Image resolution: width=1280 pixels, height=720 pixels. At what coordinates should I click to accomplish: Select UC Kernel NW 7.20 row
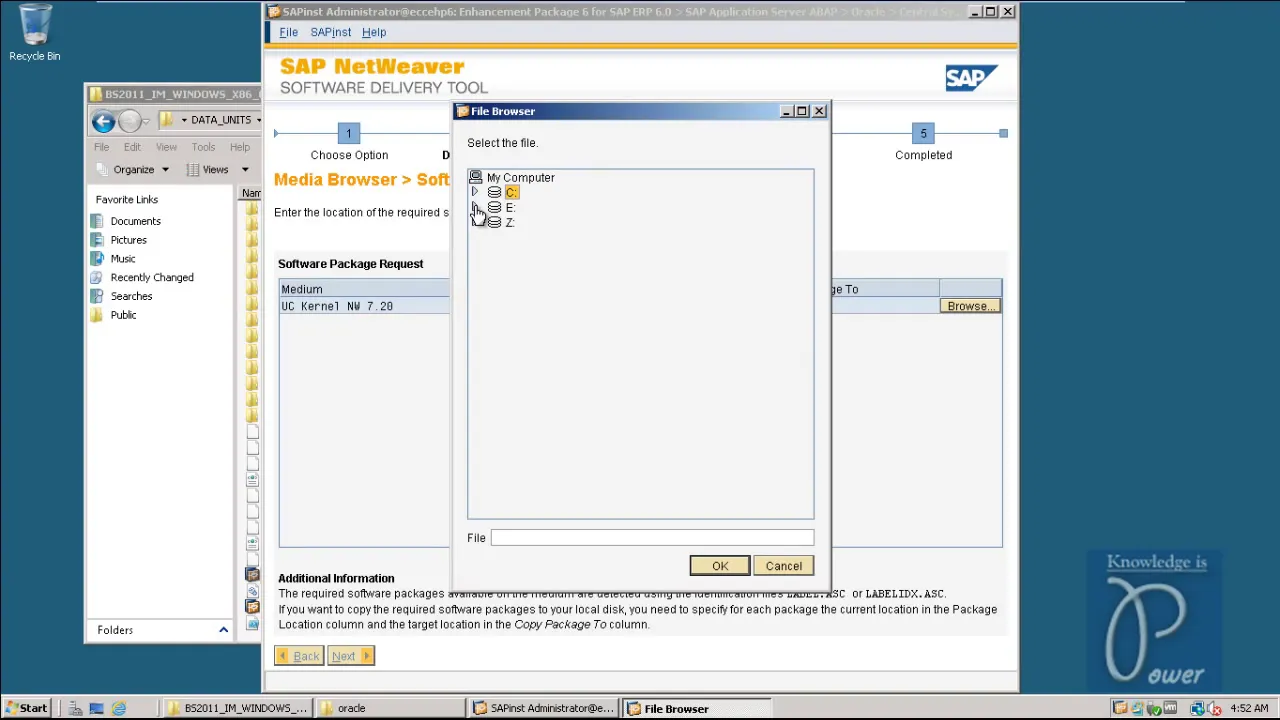tap(640, 306)
